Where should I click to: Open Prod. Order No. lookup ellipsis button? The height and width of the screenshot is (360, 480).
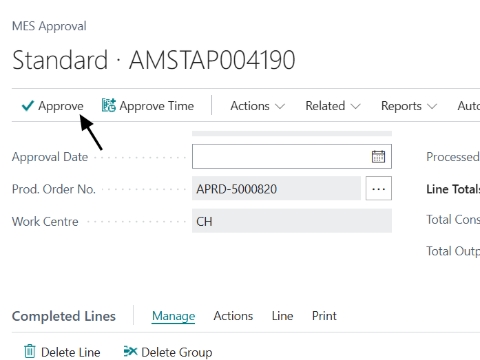[378, 189]
